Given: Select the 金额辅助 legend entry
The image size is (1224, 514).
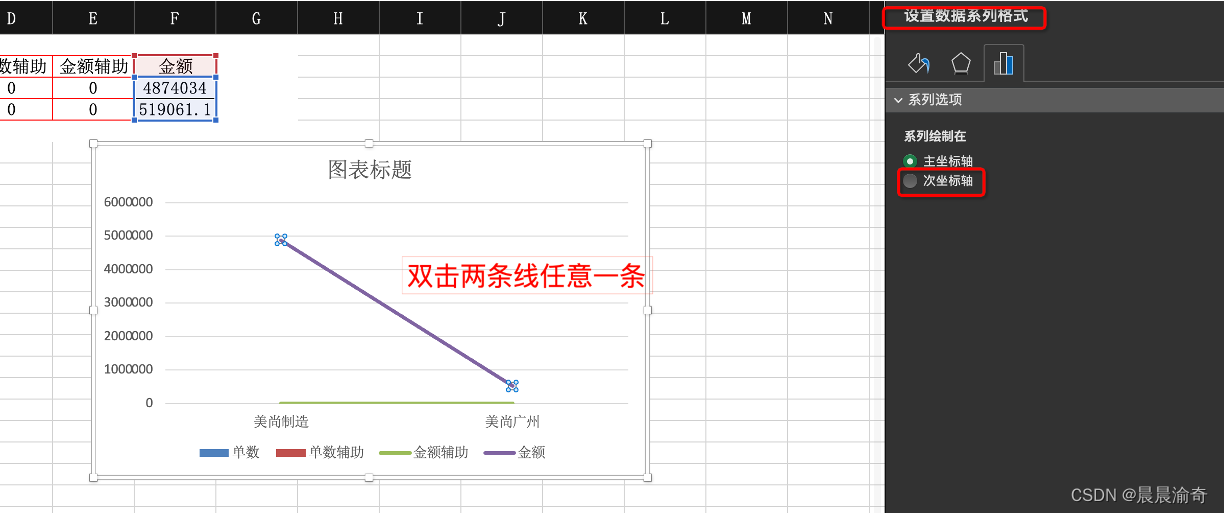Looking at the screenshot, I should [x=425, y=452].
